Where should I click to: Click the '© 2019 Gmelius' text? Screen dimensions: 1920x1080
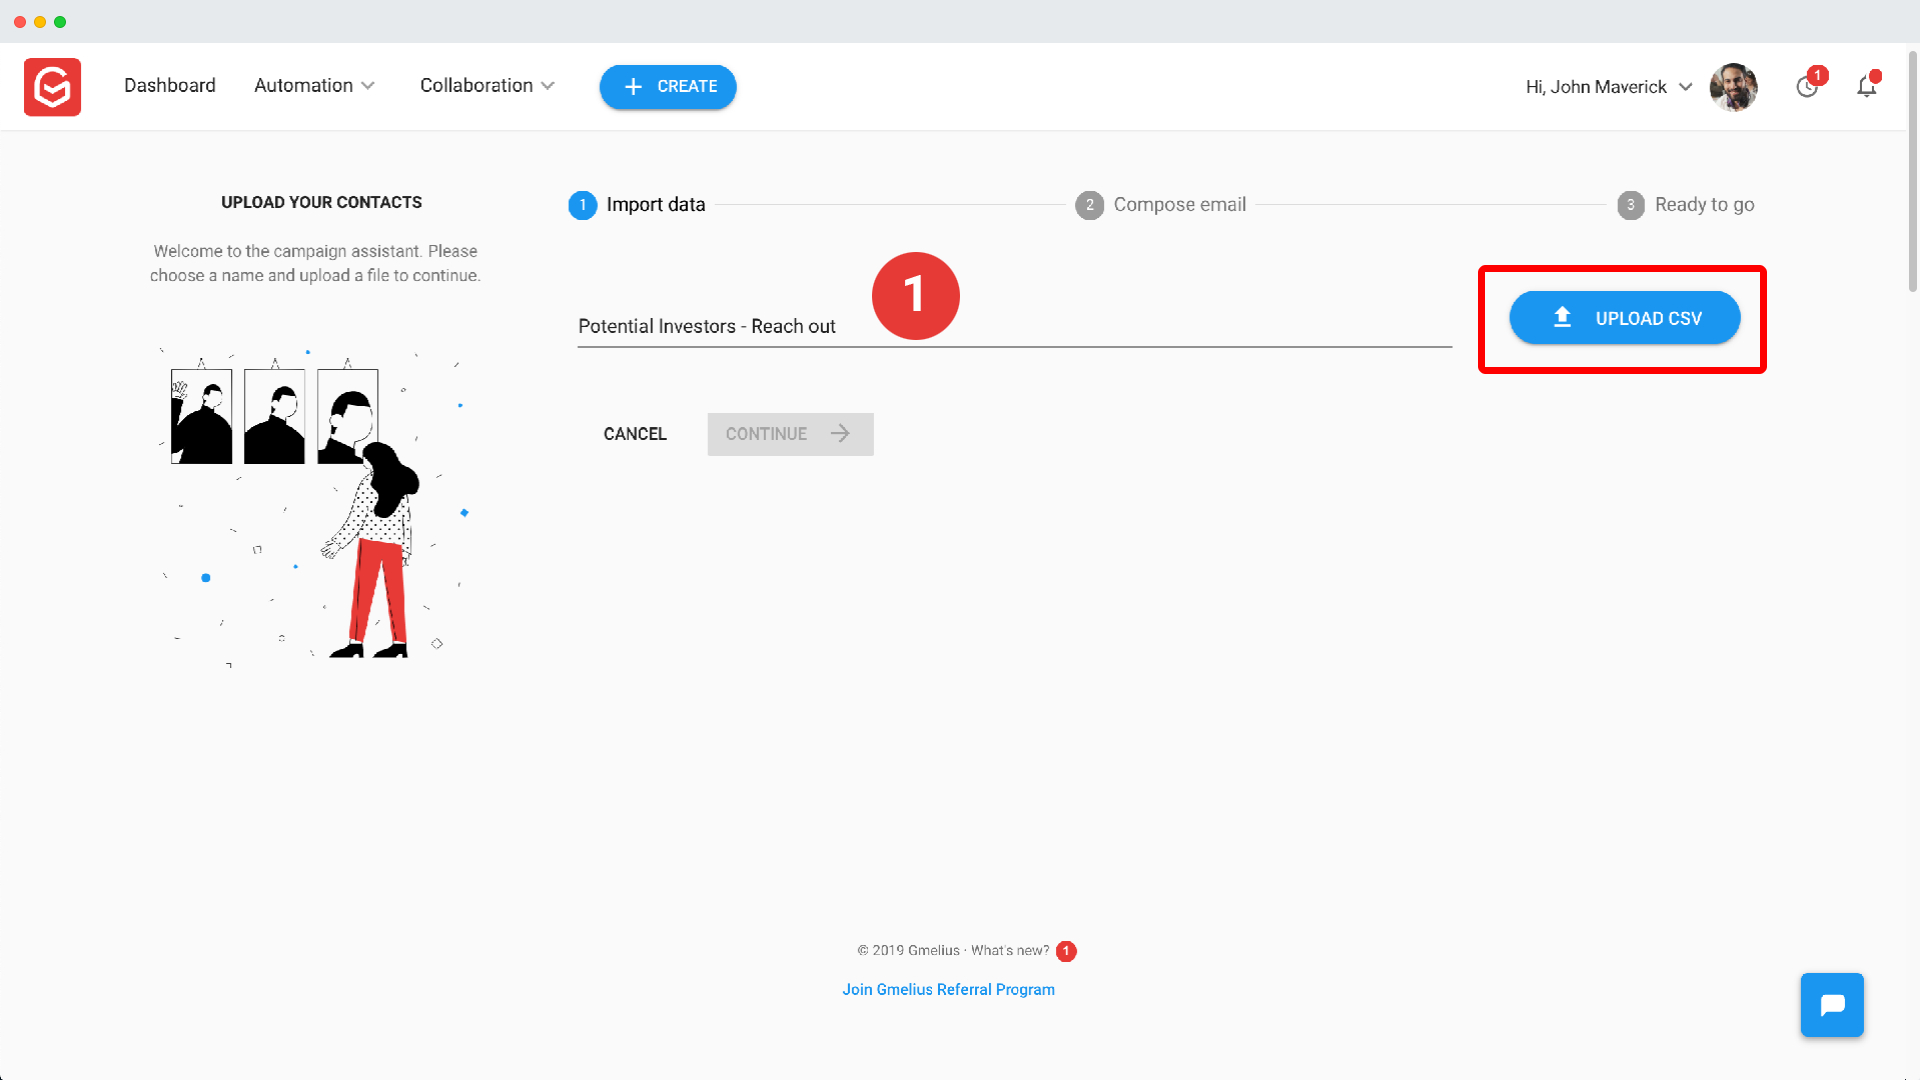(908, 951)
